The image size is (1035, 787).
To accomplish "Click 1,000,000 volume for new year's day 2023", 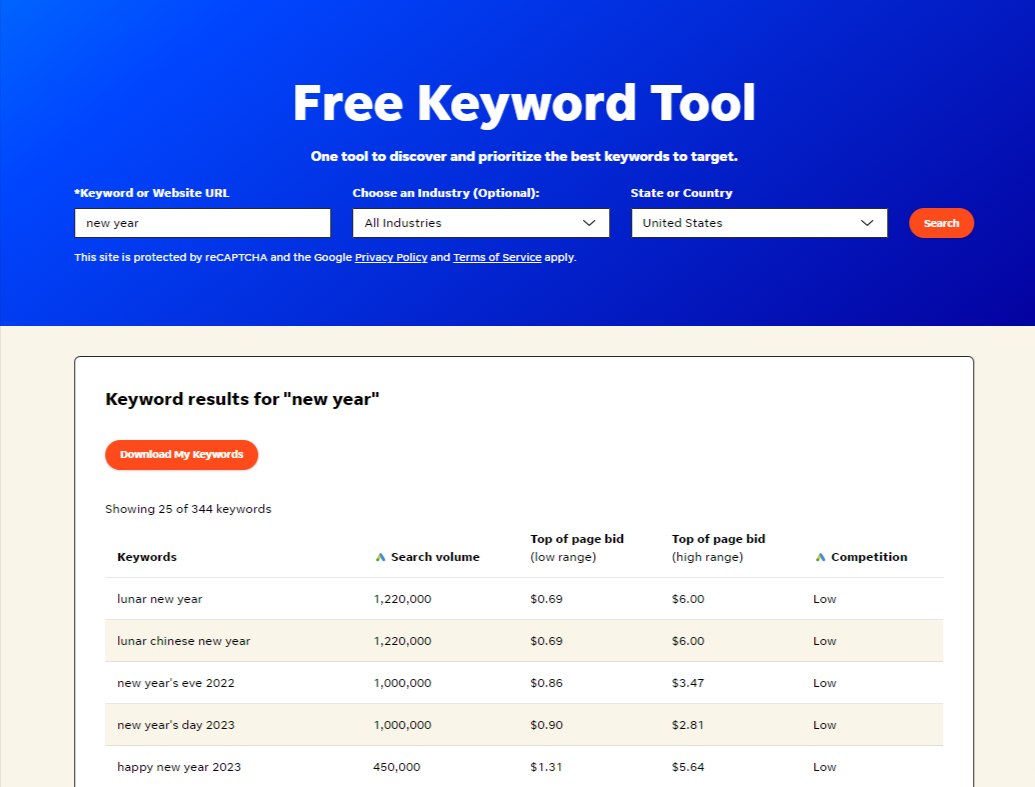I will pyautogui.click(x=403, y=725).
